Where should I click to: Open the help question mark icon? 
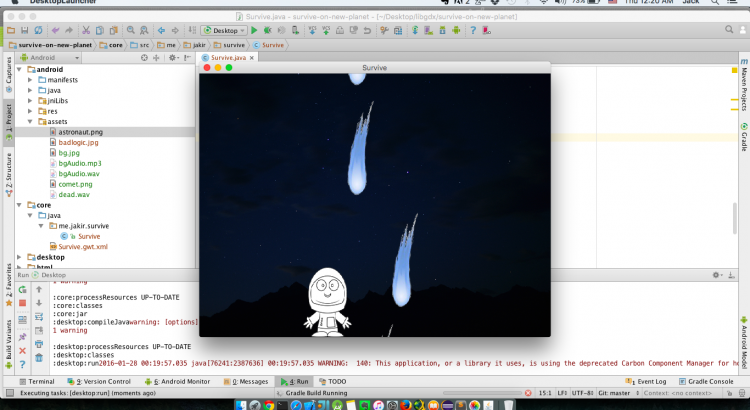tap(22, 363)
